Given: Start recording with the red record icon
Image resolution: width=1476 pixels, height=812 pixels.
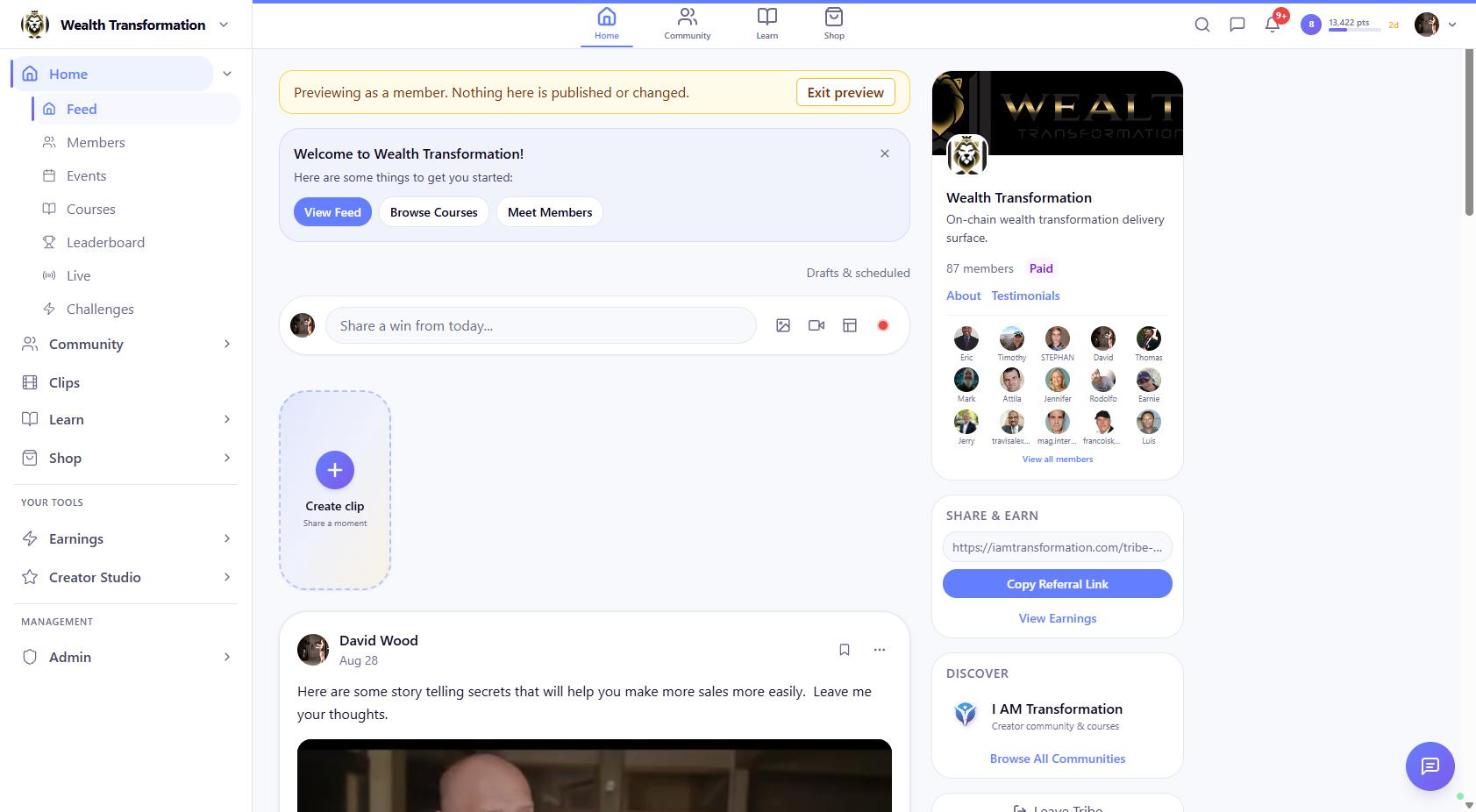Looking at the screenshot, I should 883,325.
